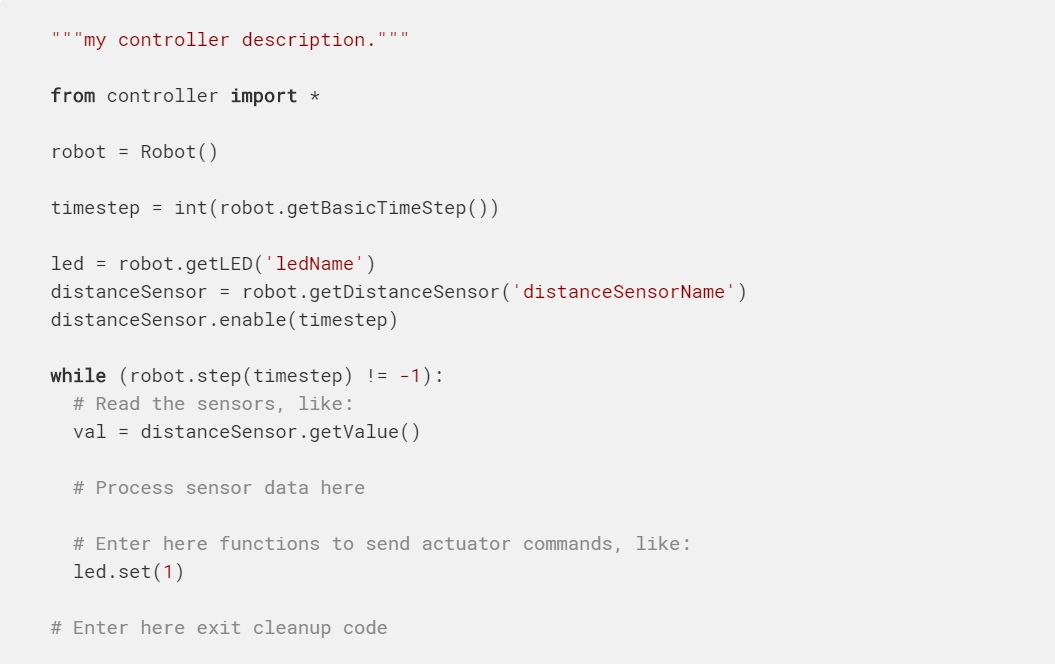Click the actuator commands comment line
The width and height of the screenshot is (1055, 664).
click(382, 544)
